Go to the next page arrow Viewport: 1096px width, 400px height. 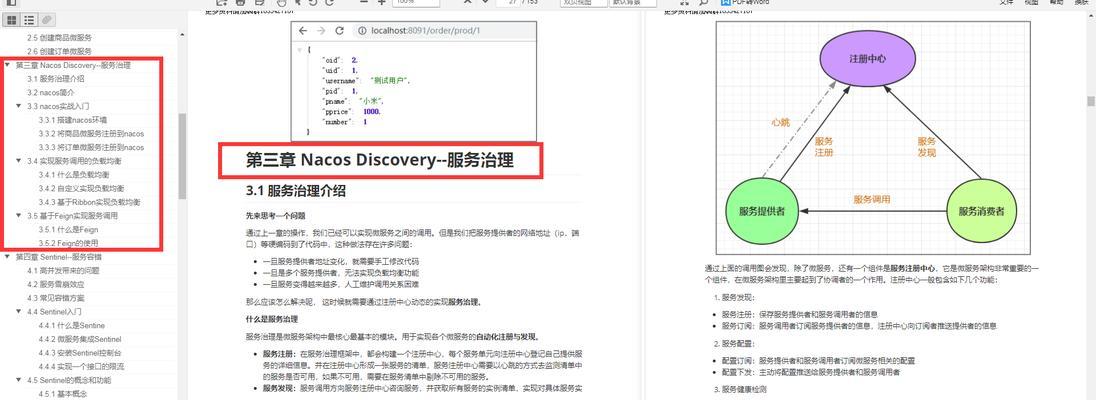click(486, 3)
